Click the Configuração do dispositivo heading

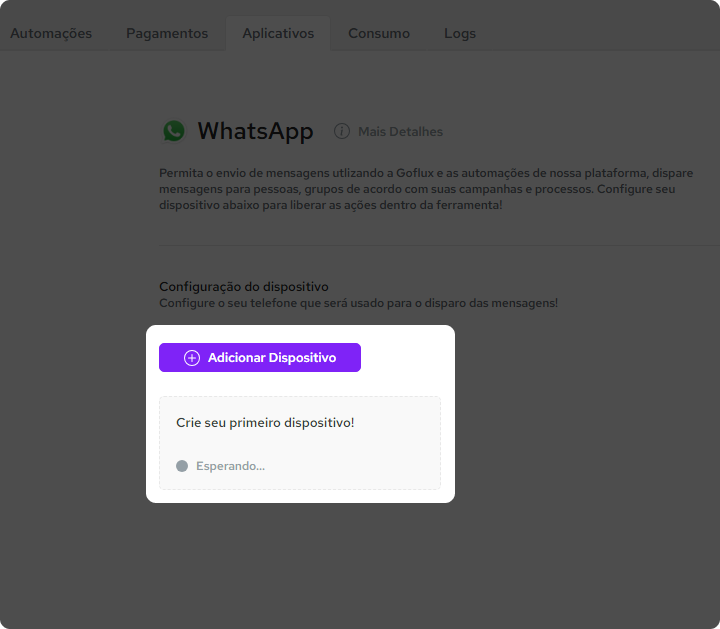(x=244, y=286)
